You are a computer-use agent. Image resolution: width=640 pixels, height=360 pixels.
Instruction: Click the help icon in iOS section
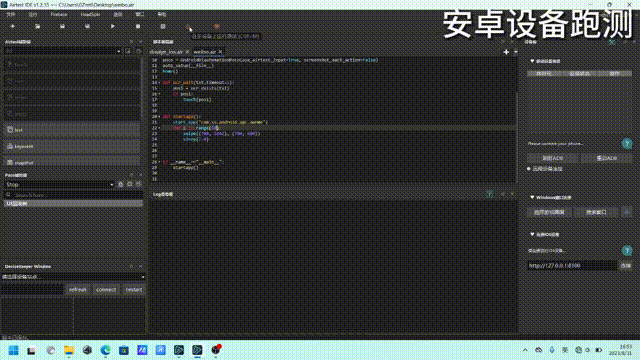(x=627, y=251)
